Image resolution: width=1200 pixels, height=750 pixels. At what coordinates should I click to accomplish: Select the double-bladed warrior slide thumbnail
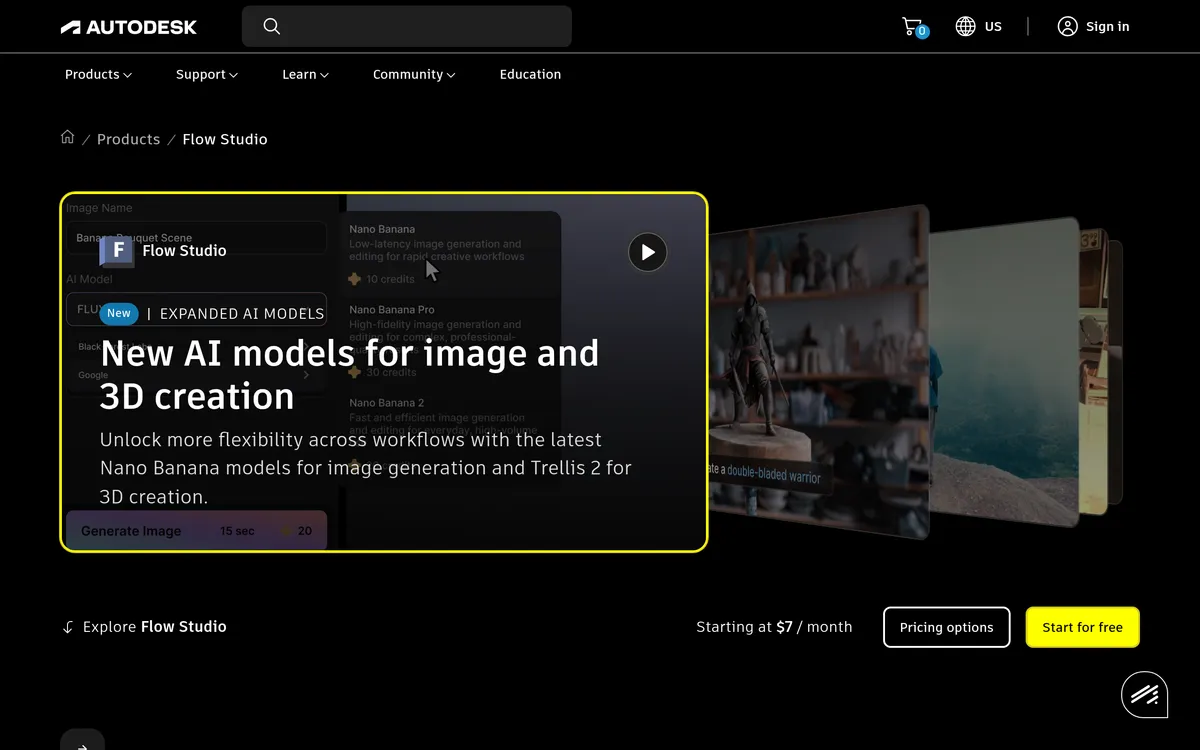point(820,370)
